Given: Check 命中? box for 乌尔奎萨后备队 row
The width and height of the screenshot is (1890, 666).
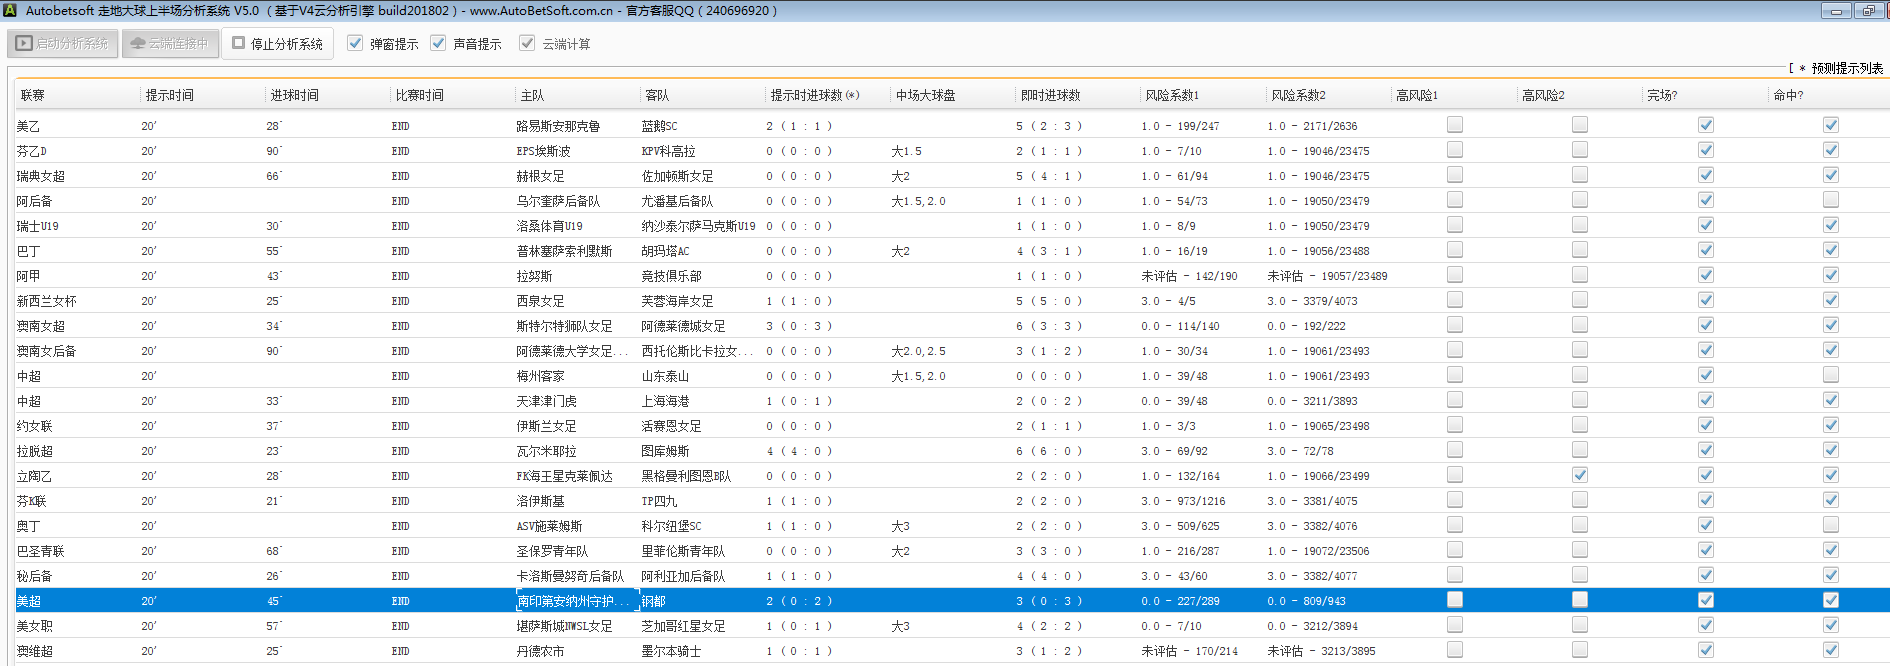Looking at the screenshot, I should (x=1830, y=200).
